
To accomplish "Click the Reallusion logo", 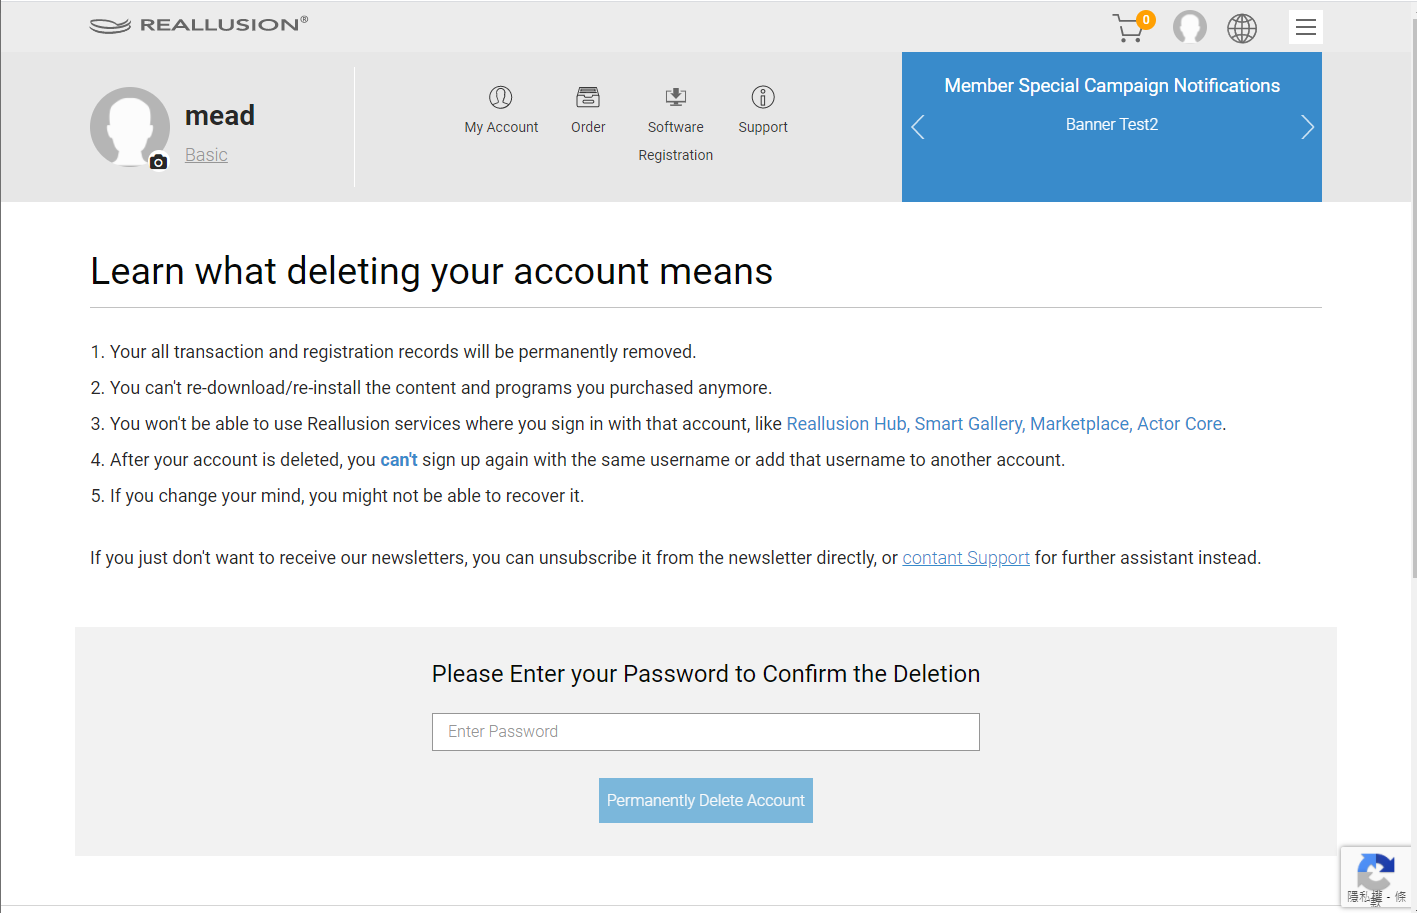I will [x=199, y=25].
